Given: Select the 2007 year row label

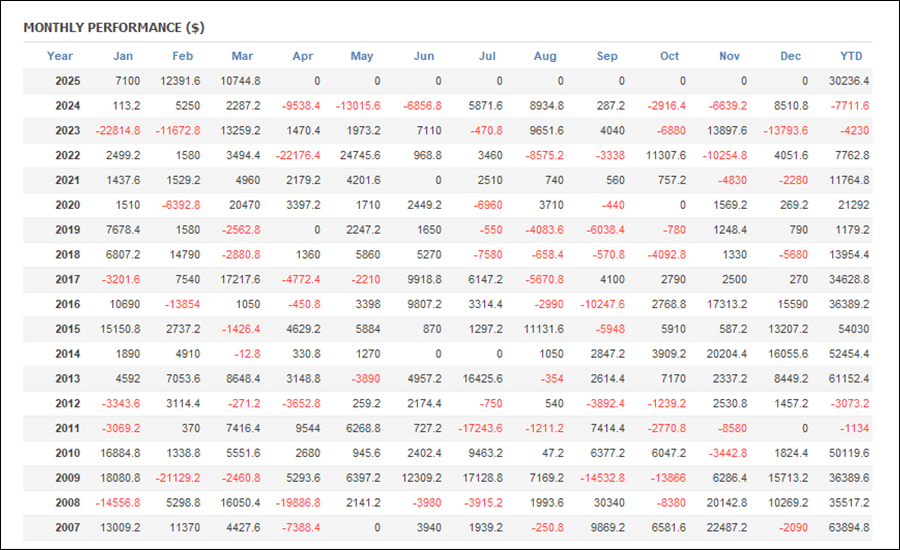Looking at the screenshot, I should point(68,528).
